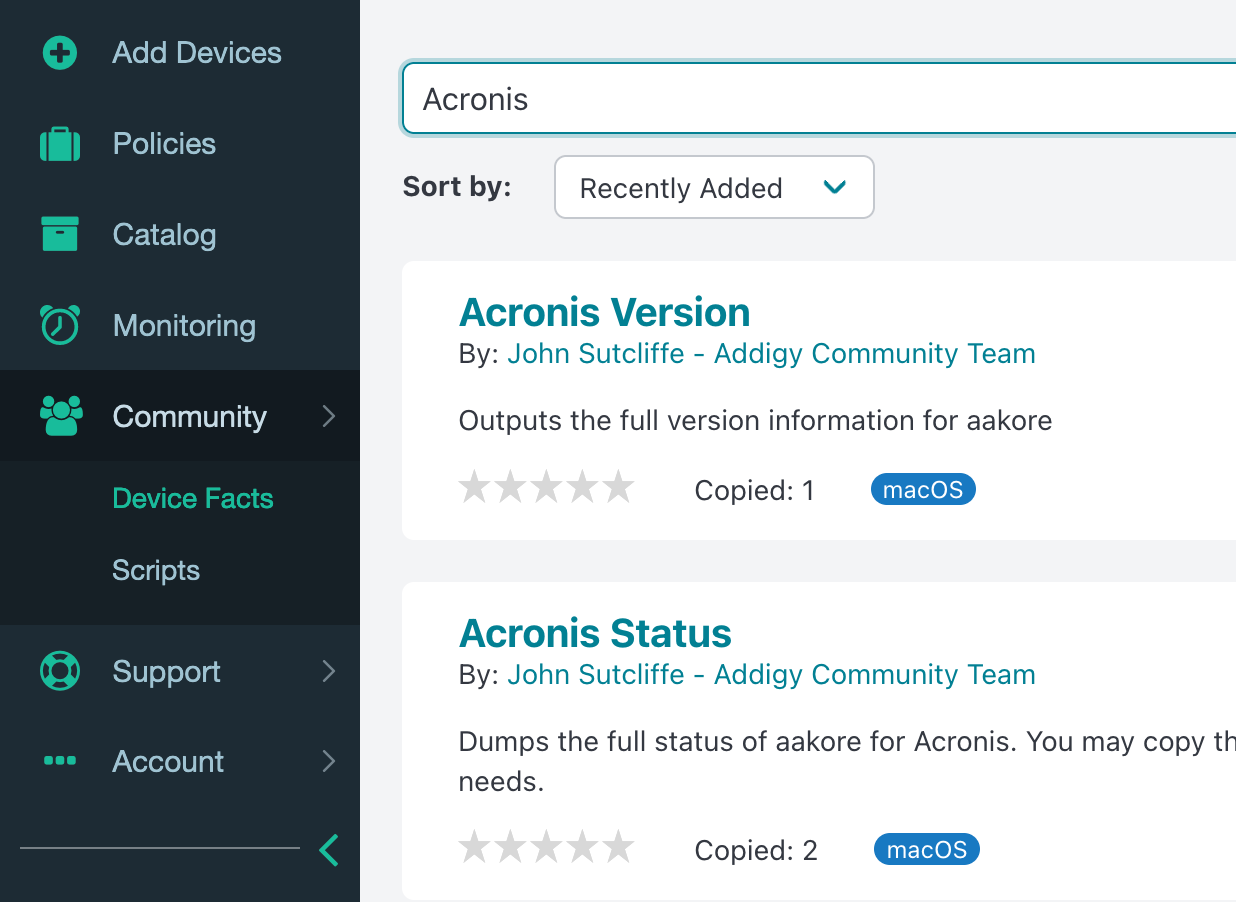Viewport: 1236px width, 902px height.
Task: Click the Support lifebuoy icon
Action: point(60,671)
